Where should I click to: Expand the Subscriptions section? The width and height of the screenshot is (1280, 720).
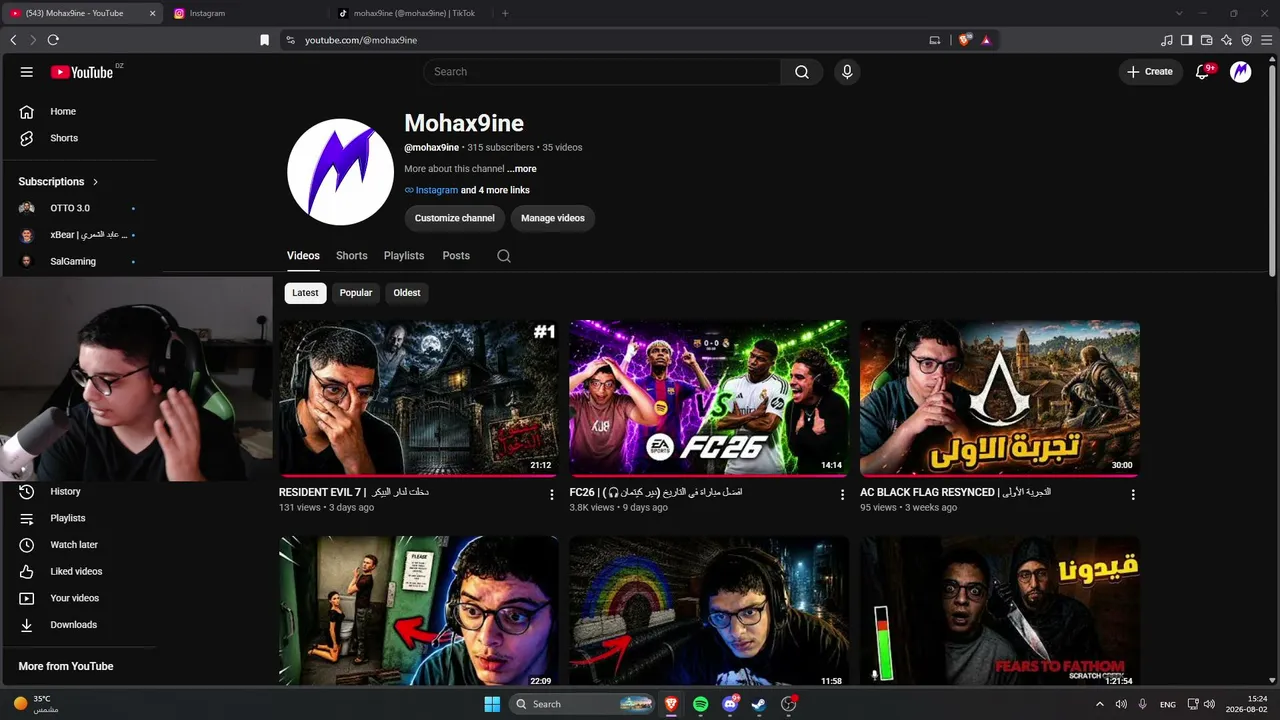pyautogui.click(x=59, y=182)
